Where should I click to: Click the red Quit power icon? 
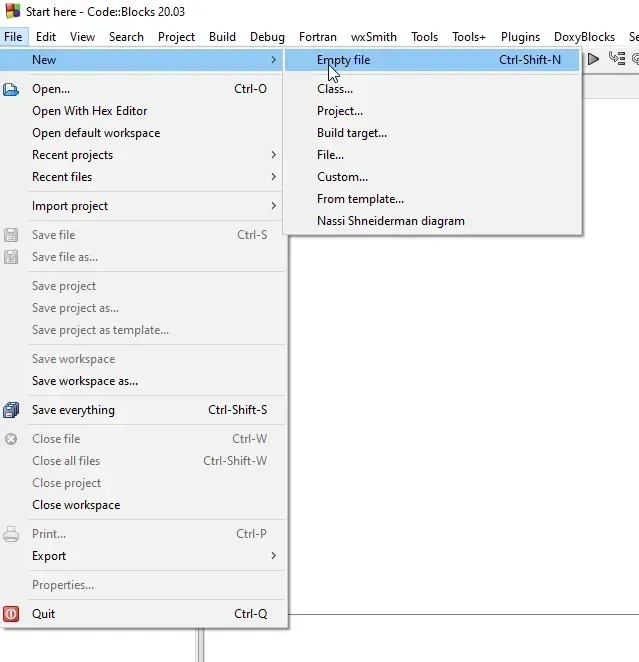coord(11,614)
